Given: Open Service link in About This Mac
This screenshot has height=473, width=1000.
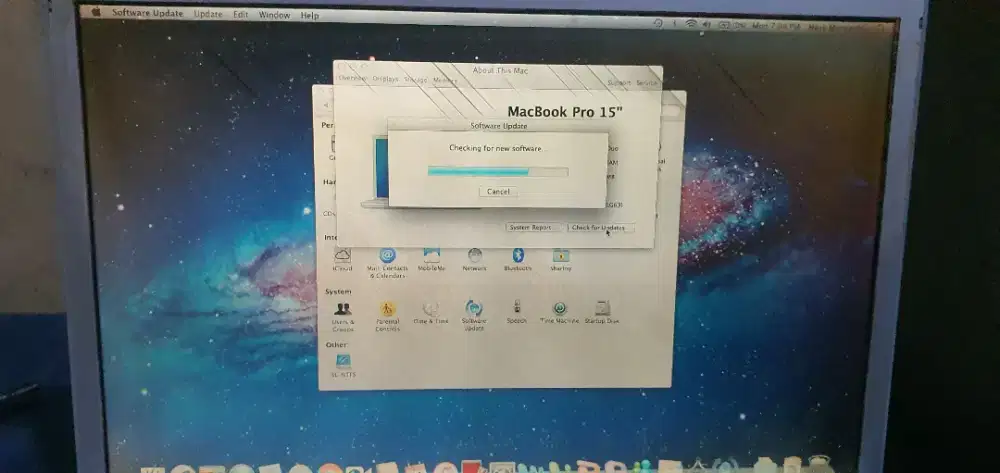Looking at the screenshot, I should point(646,83).
